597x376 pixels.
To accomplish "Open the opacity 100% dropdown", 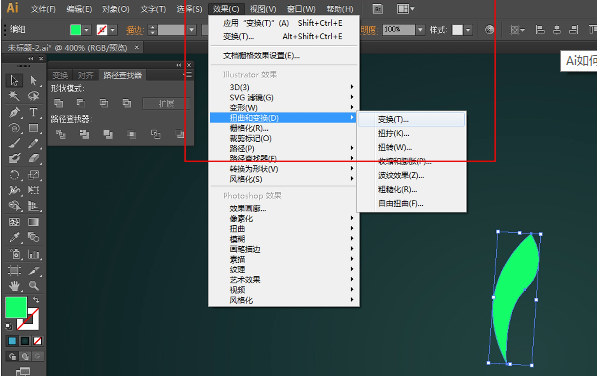I will [x=420, y=30].
